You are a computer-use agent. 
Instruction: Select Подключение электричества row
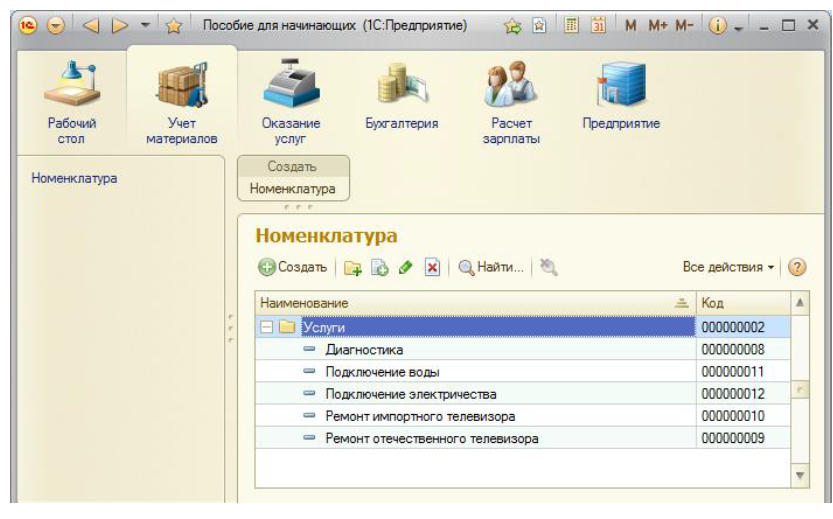pos(523,394)
